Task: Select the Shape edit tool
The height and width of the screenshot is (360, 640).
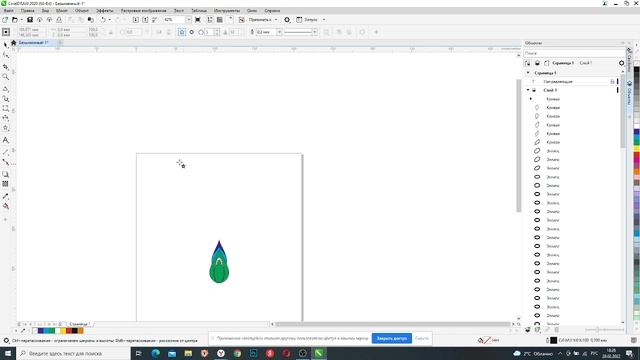Action: click(x=6, y=55)
